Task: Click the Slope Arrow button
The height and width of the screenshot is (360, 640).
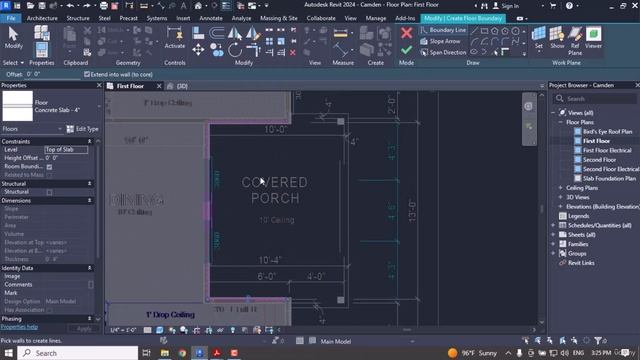Action: (440, 41)
